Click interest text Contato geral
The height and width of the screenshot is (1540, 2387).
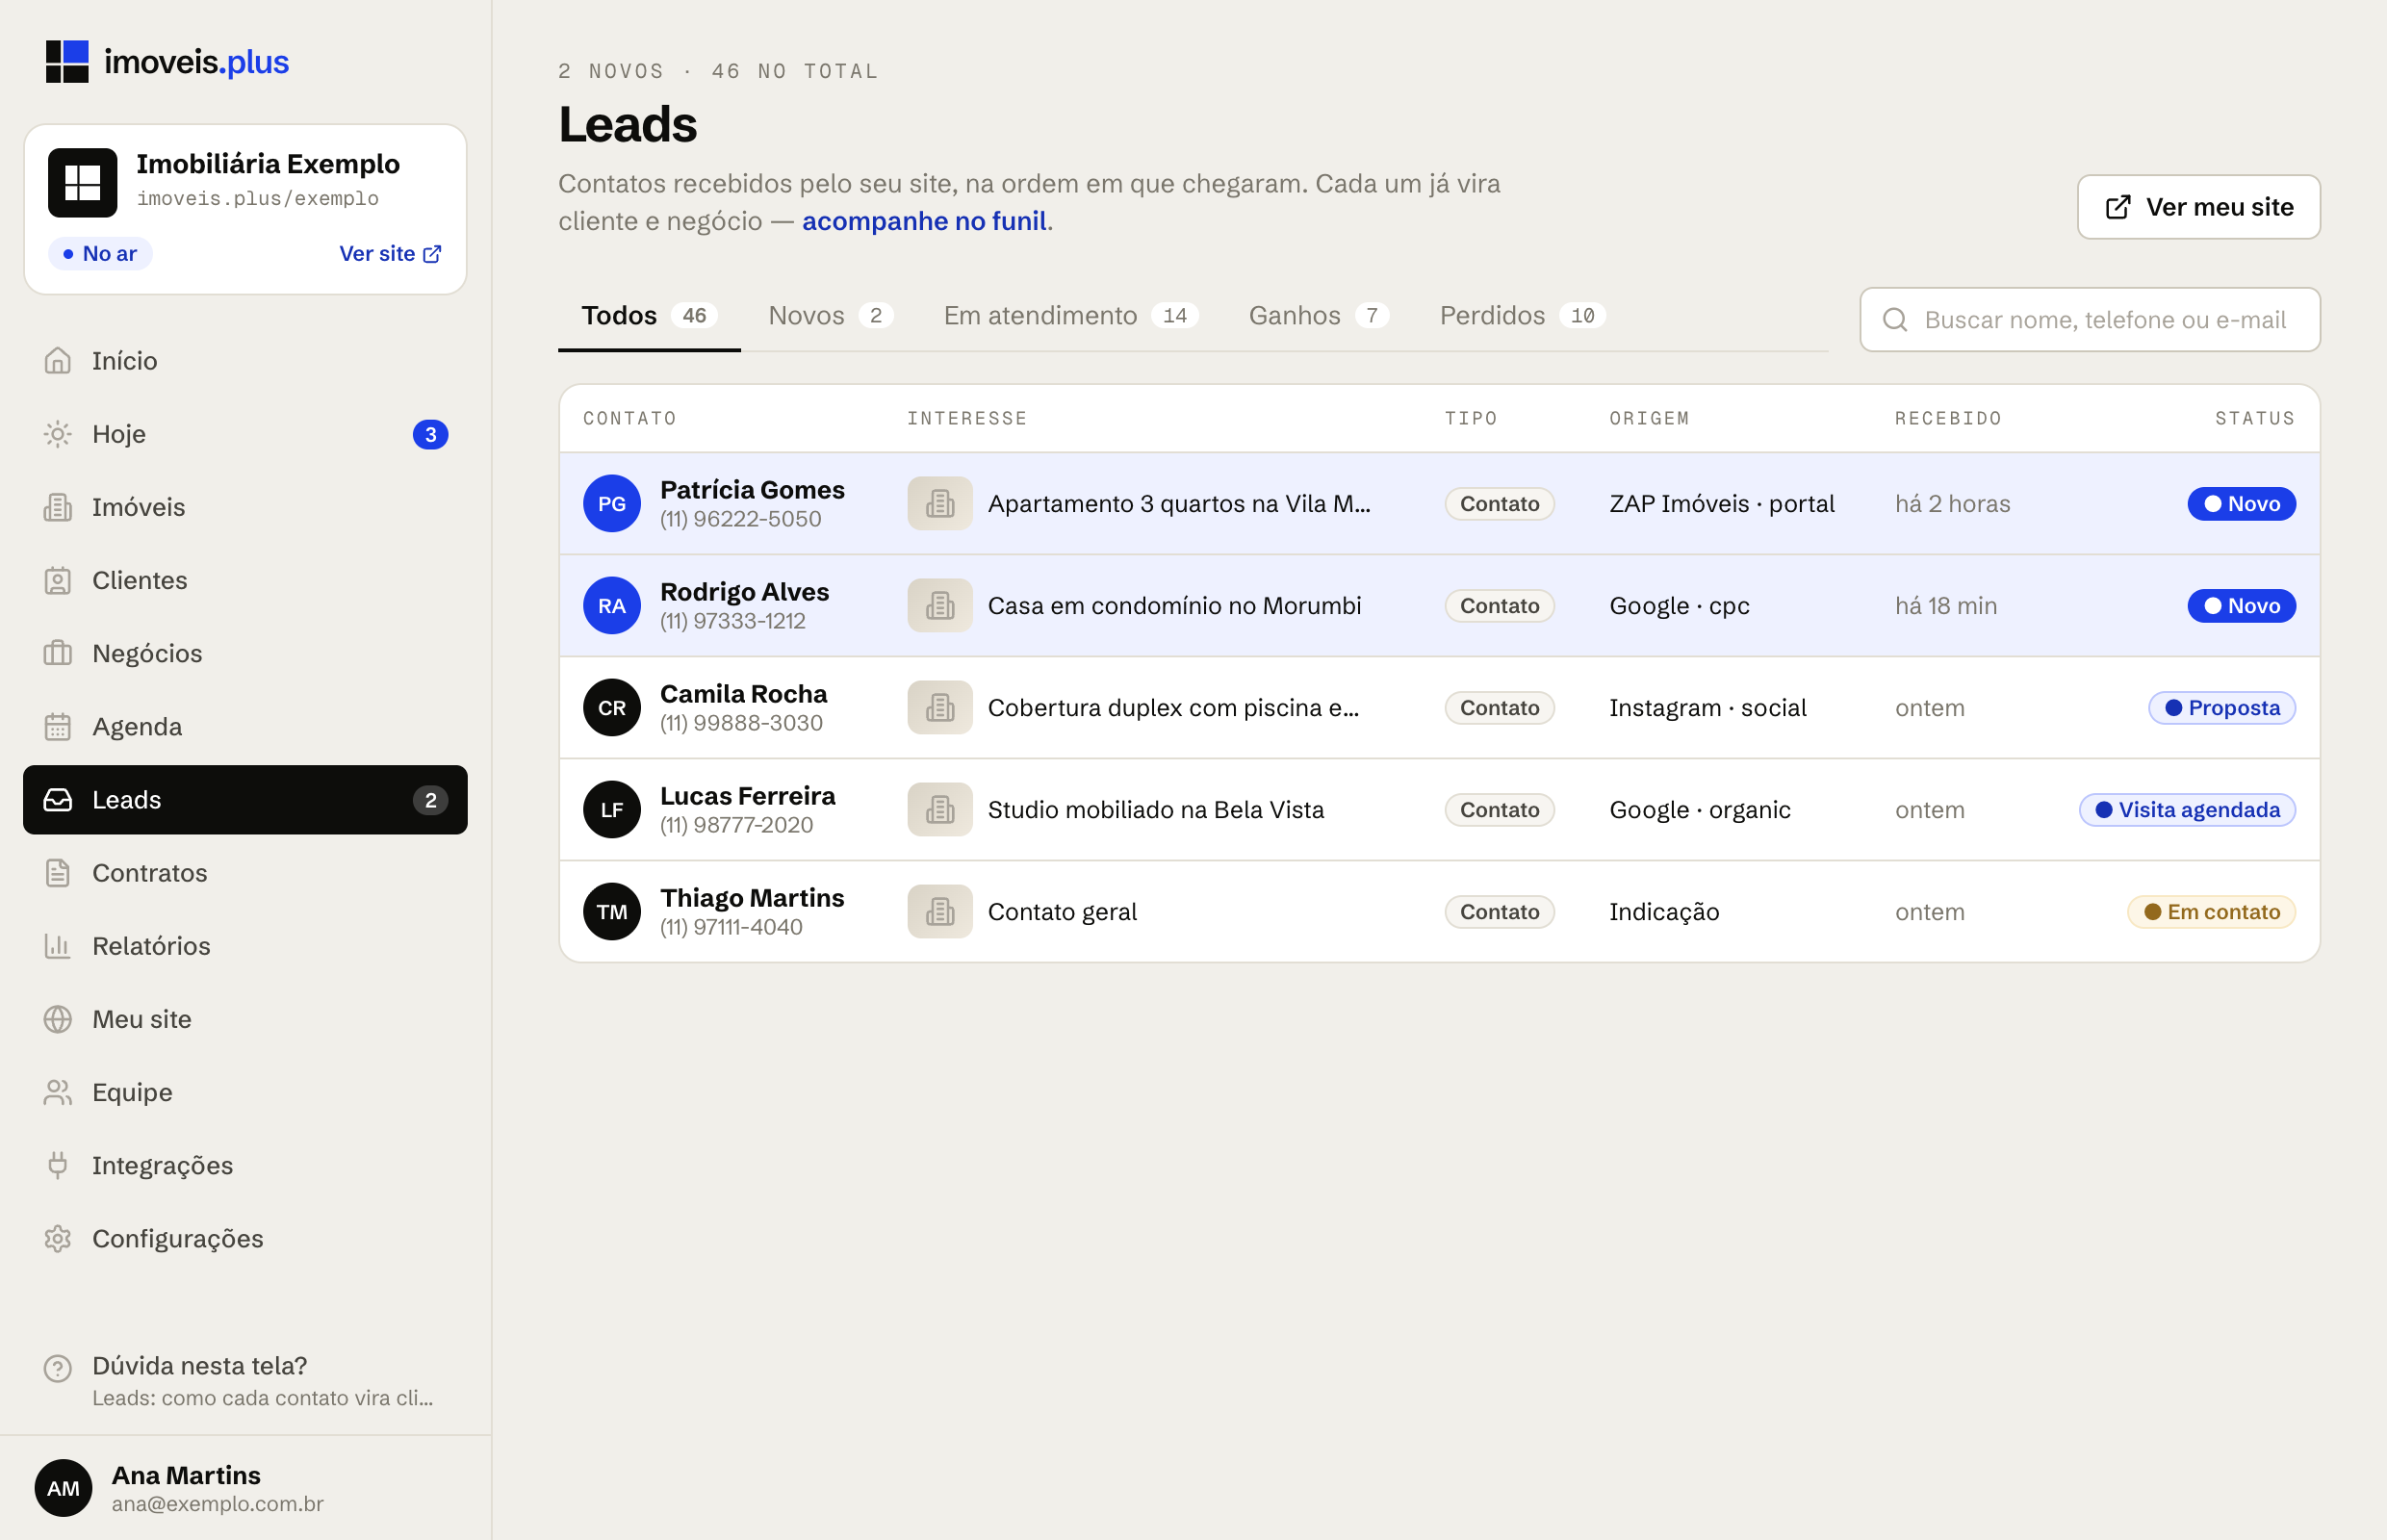(1062, 912)
